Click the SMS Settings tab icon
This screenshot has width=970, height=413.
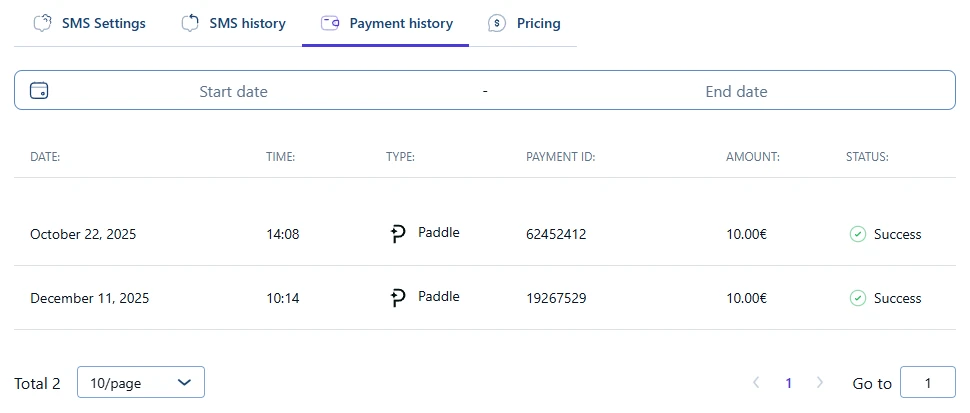point(42,23)
